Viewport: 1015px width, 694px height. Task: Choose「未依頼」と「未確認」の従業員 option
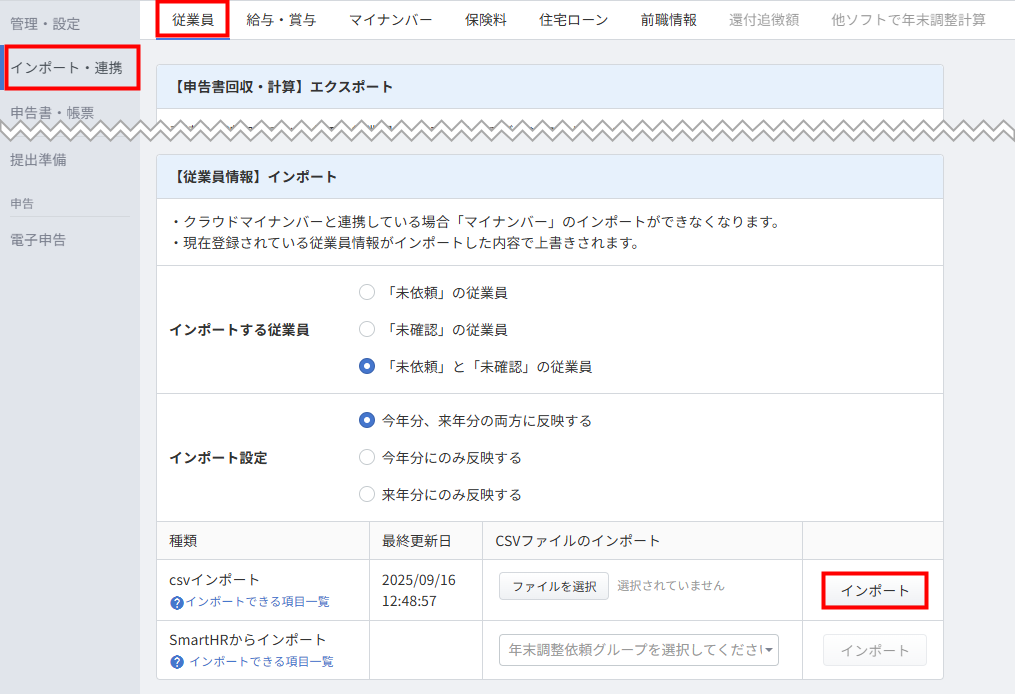tap(367, 367)
